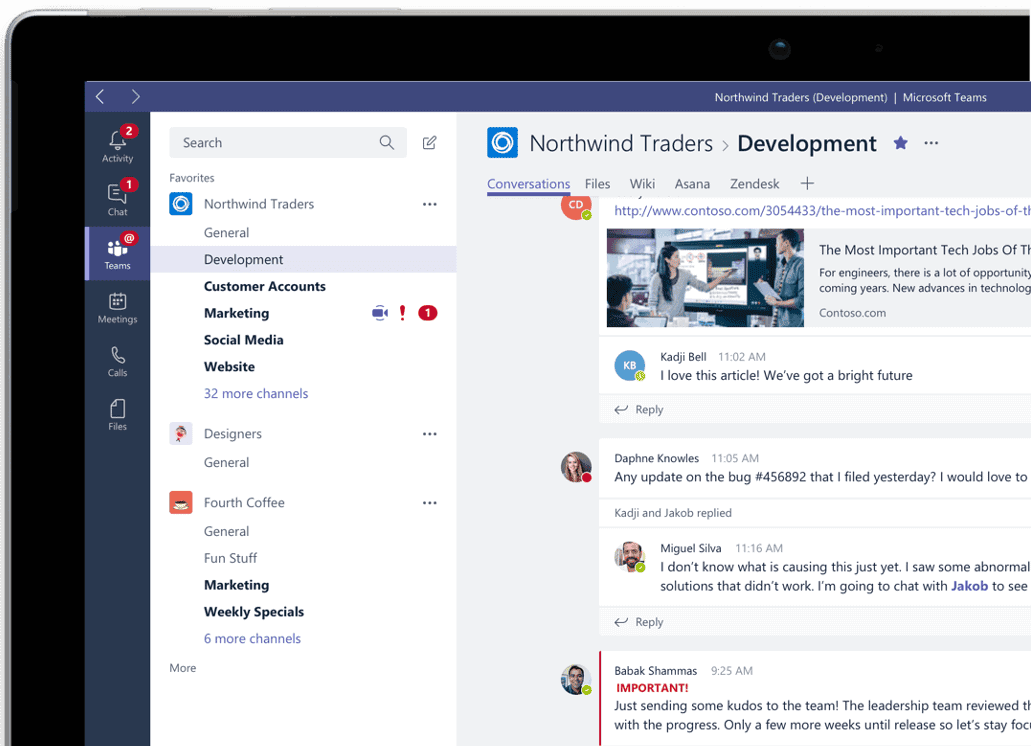Viewport: 1031px width, 746px height.
Task: Click Daphne Knowles' profile picture
Action: [576, 467]
